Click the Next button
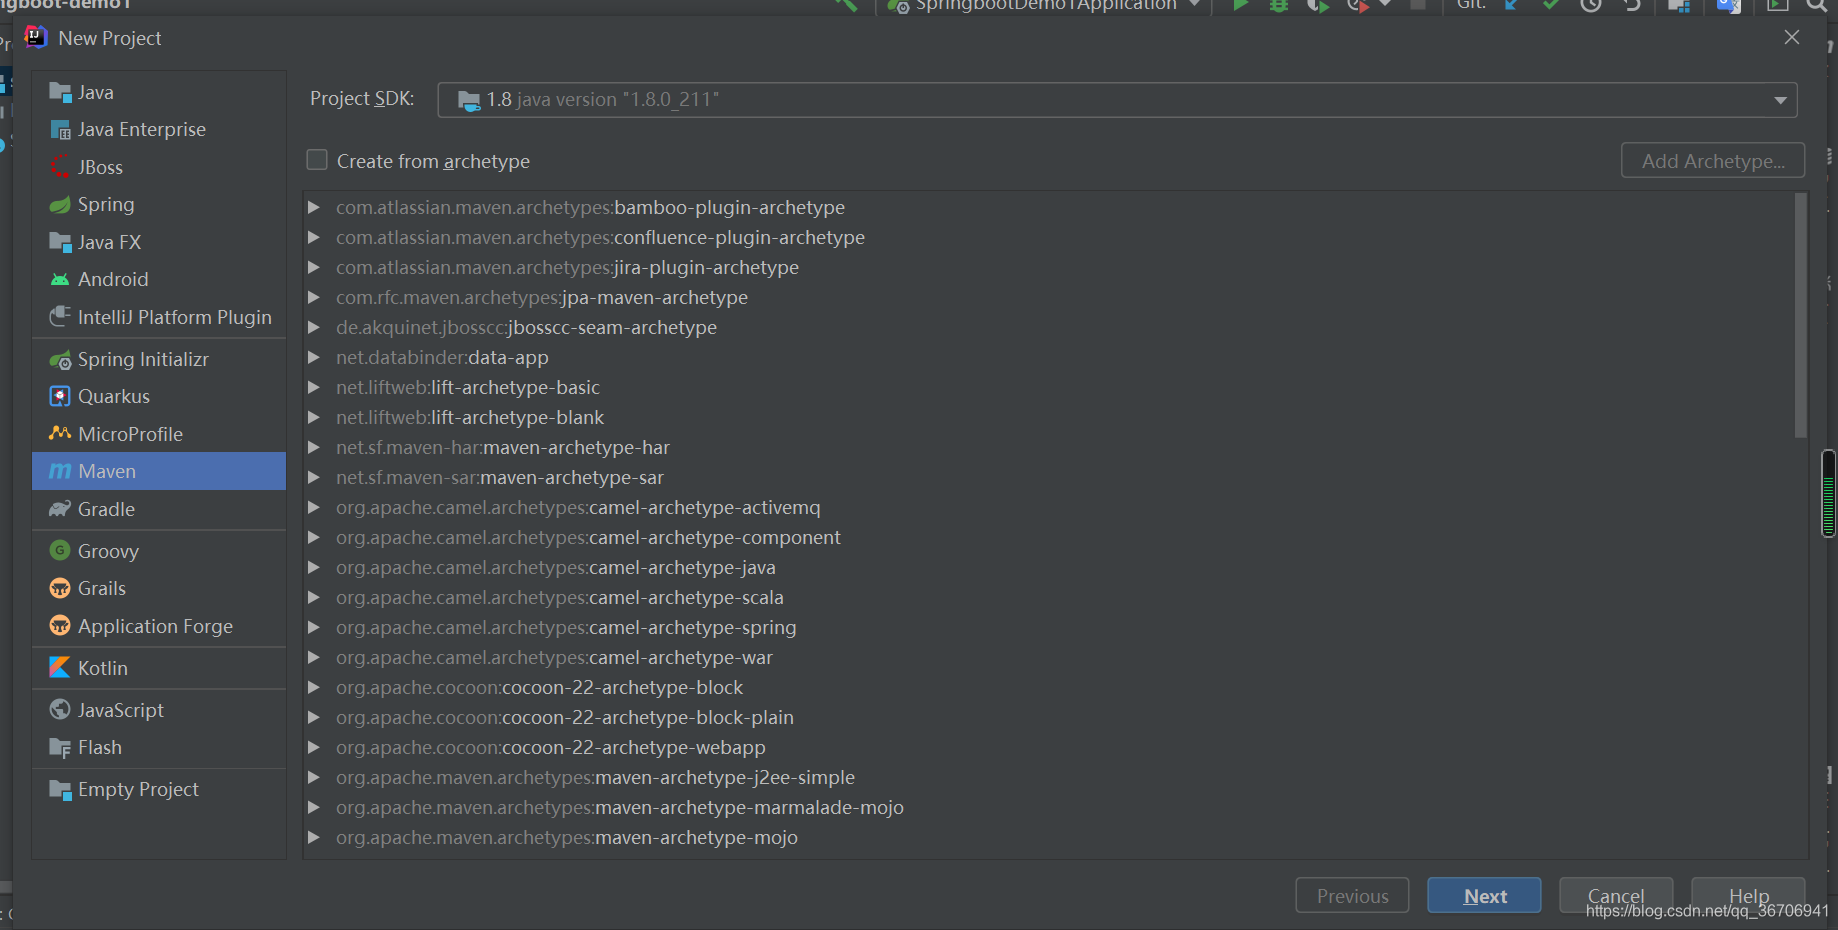This screenshot has width=1838, height=930. (x=1484, y=896)
